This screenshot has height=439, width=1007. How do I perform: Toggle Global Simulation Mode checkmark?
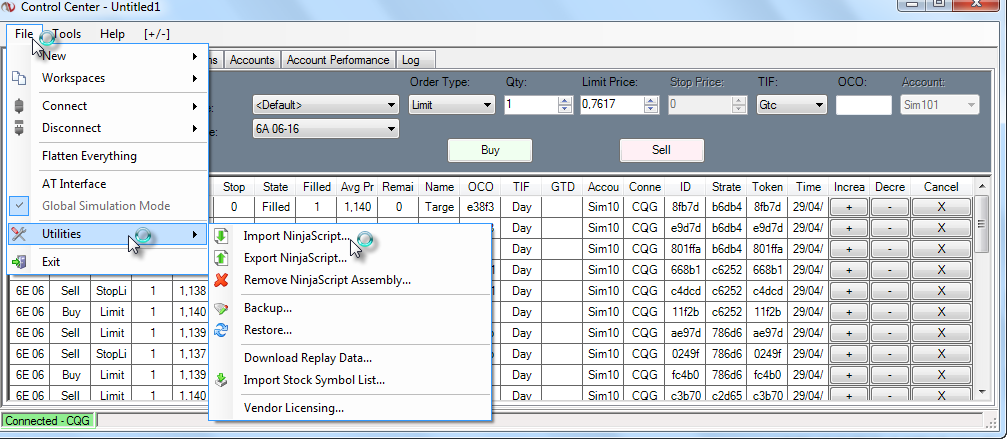19,206
